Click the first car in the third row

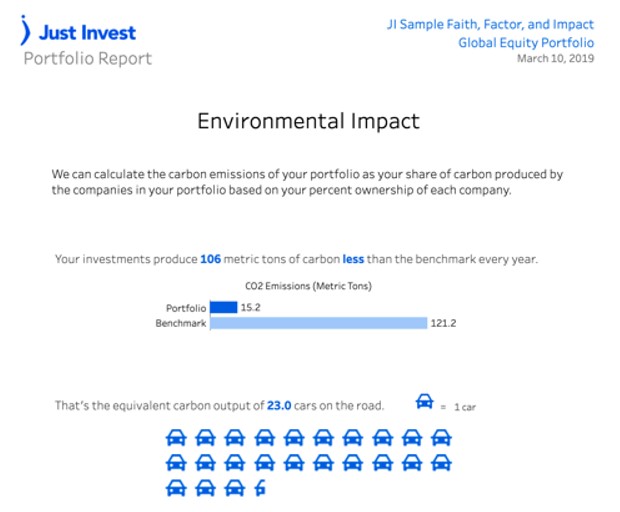pos(176,488)
